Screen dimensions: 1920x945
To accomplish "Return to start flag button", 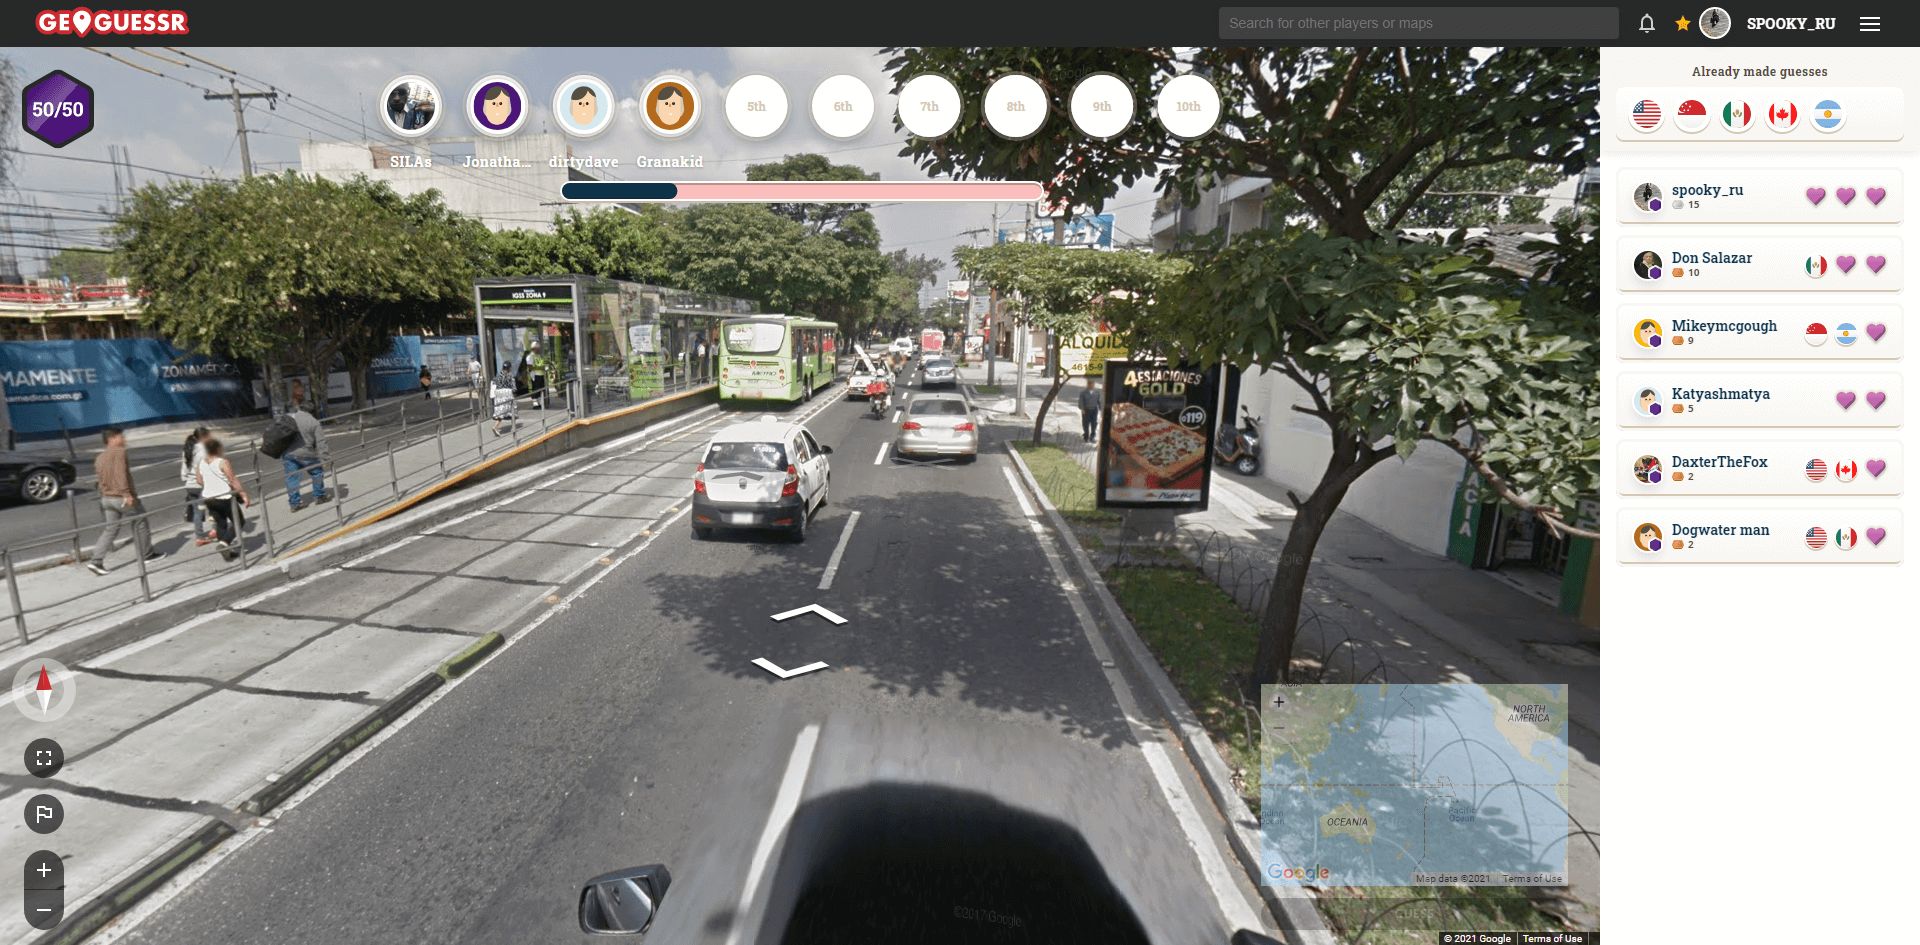I will point(44,814).
